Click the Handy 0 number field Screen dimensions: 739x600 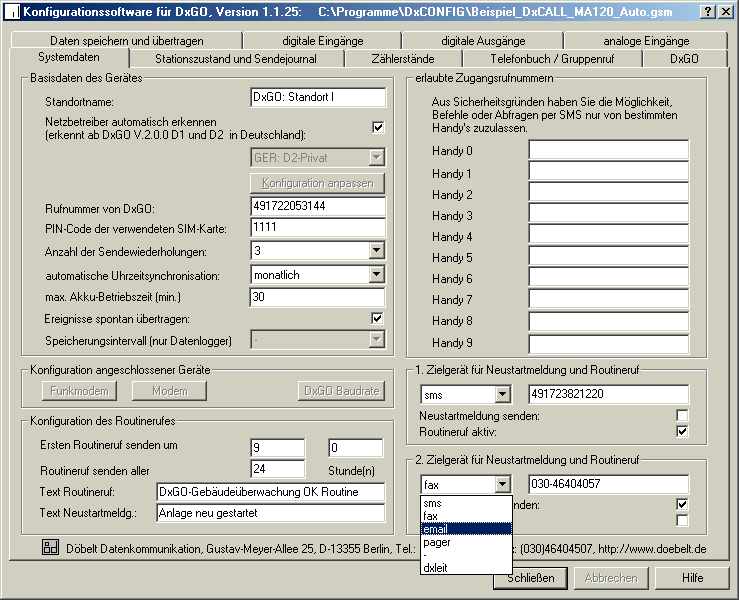click(608, 150)
